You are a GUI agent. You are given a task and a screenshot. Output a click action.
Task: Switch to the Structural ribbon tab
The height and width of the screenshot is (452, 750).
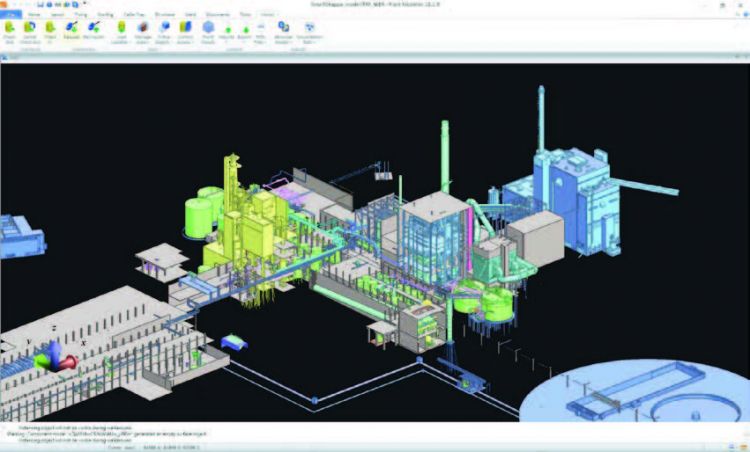pyautogui.click(x=165, y=14)
